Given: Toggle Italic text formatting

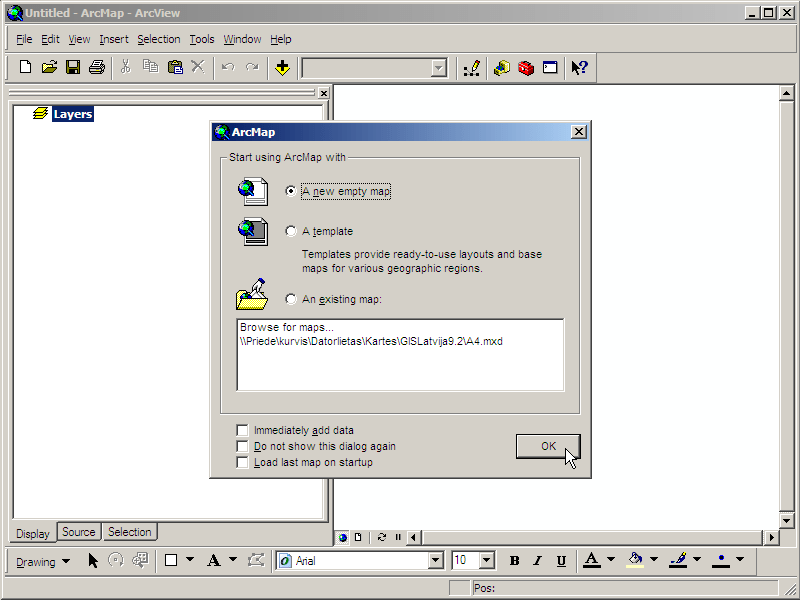Looking at the screenshot, I should tap(537, 561).
